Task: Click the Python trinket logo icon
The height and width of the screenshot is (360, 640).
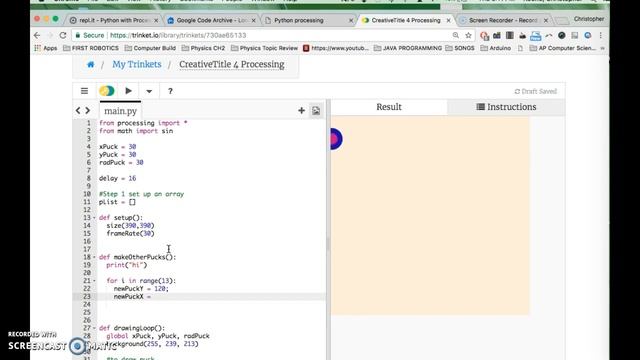Action: (x=107, y=91)
